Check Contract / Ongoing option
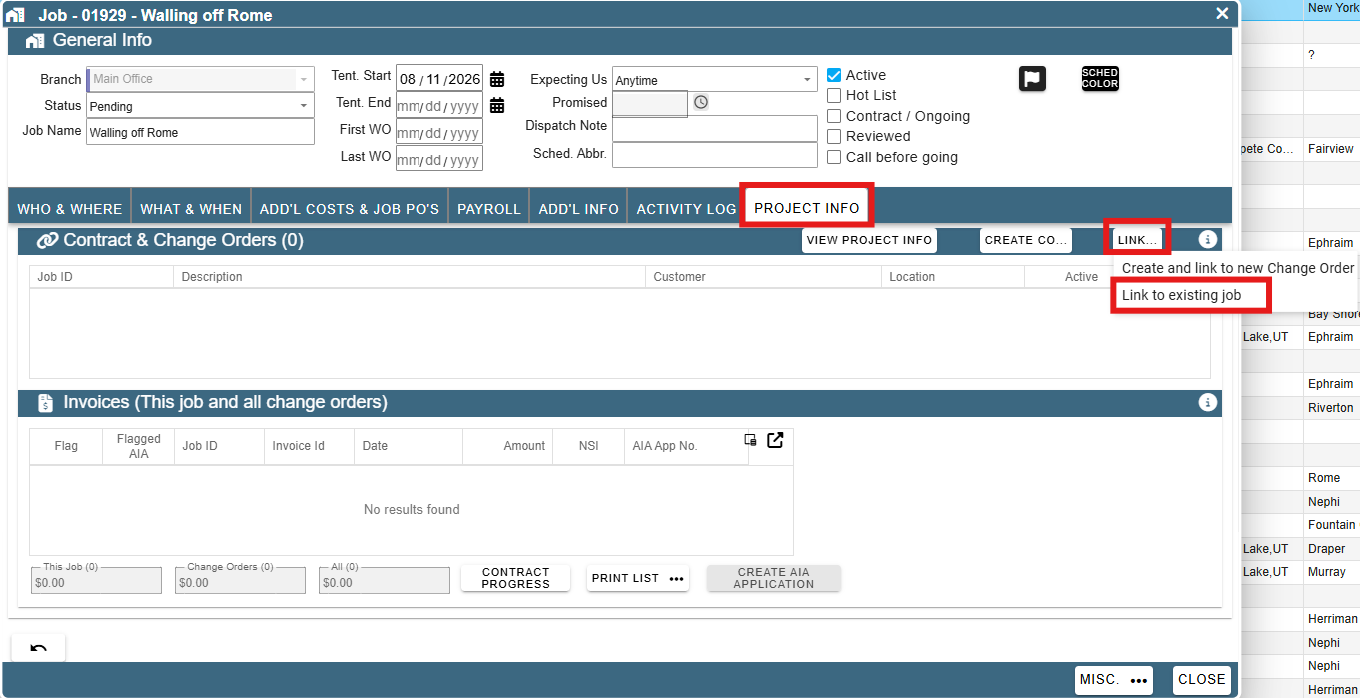The image size is (1360, 698). [x=834, y=116]
